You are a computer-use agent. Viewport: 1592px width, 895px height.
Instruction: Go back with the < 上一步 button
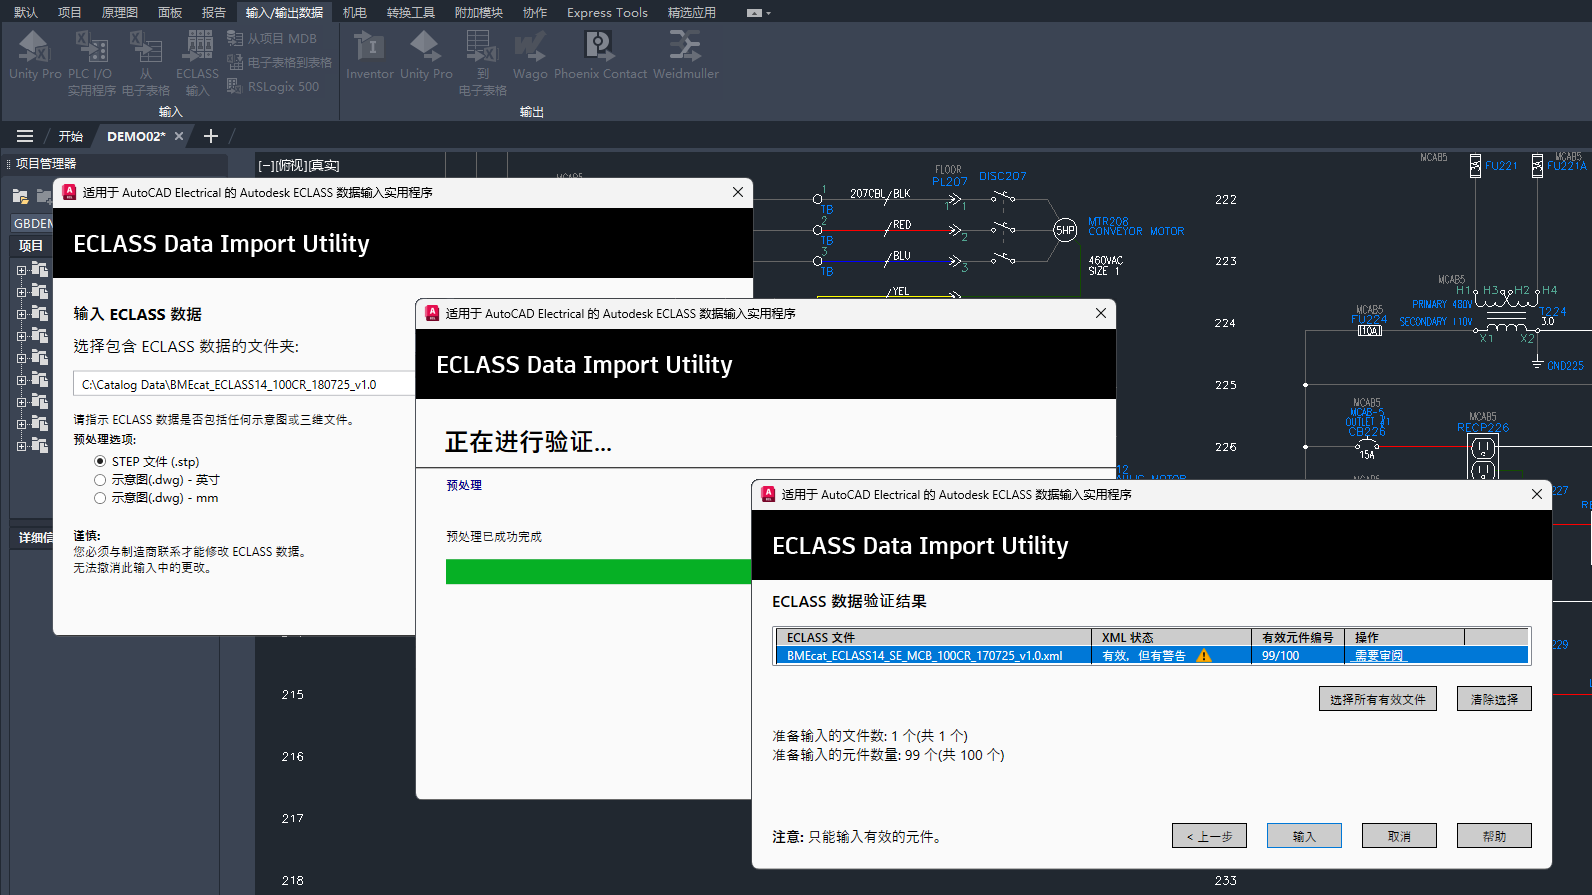click(1209, 836)
